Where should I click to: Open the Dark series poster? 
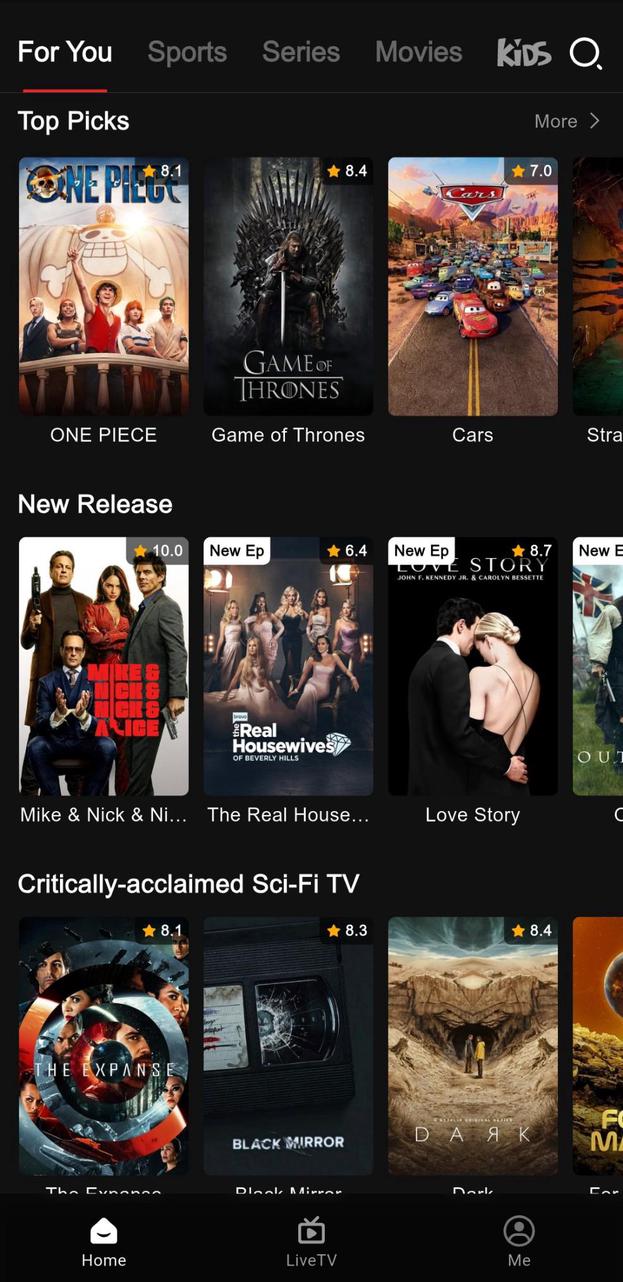point(473,1046)
